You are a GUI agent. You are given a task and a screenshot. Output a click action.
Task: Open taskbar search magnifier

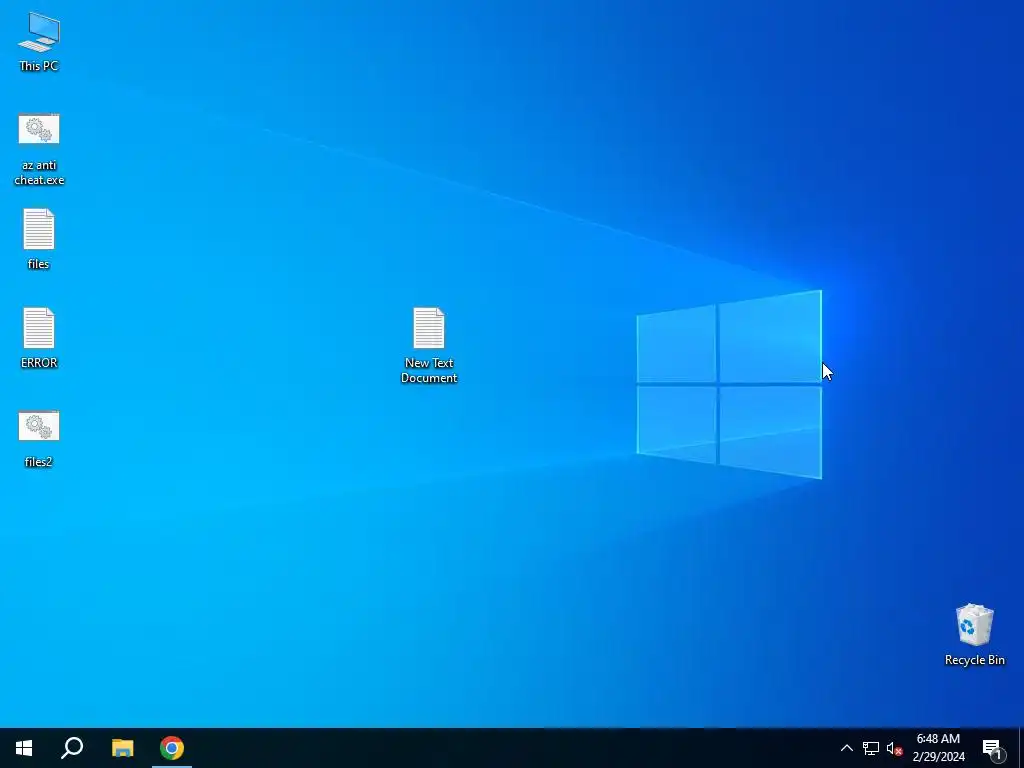pyautogui.click(x=72, y=748)
